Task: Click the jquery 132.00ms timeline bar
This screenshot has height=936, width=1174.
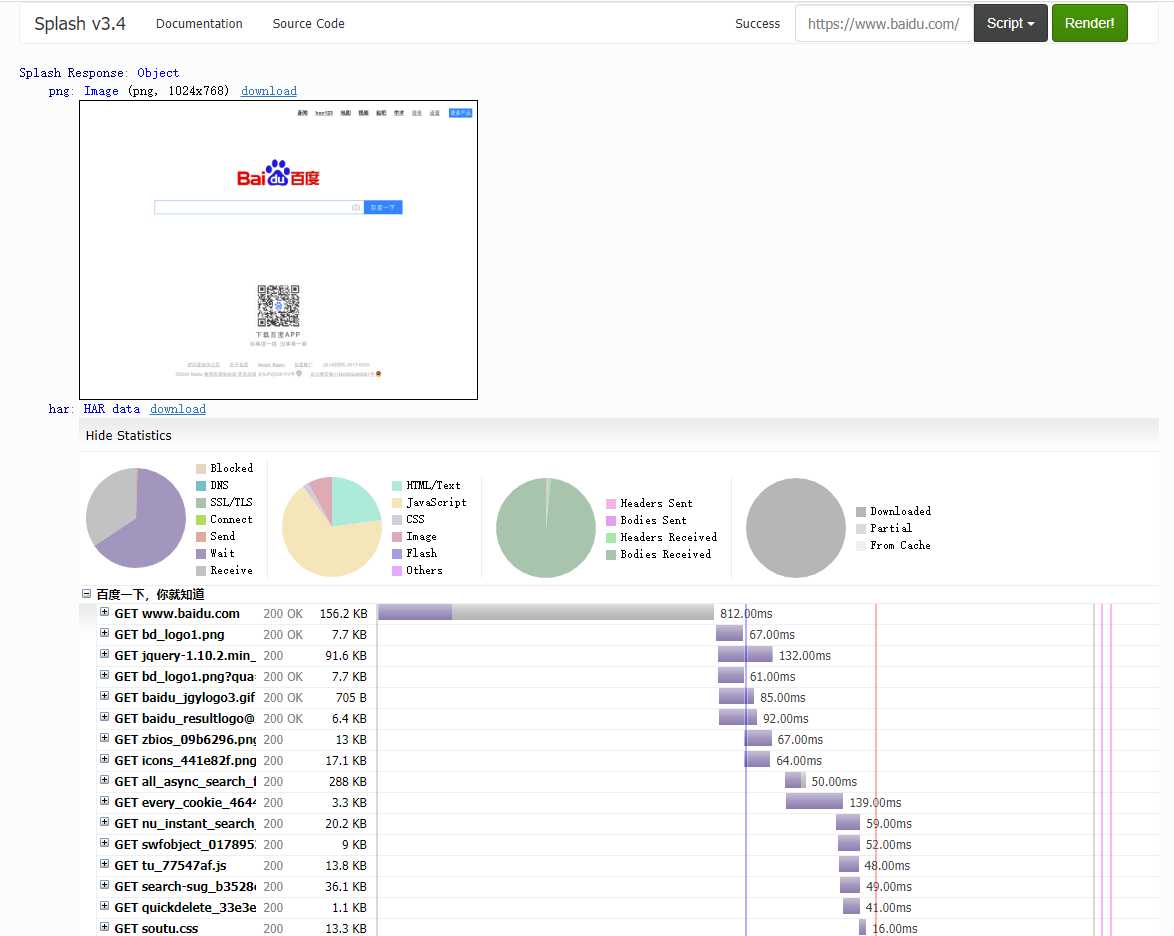Action: pyautogui.click(x=745, y=654)
